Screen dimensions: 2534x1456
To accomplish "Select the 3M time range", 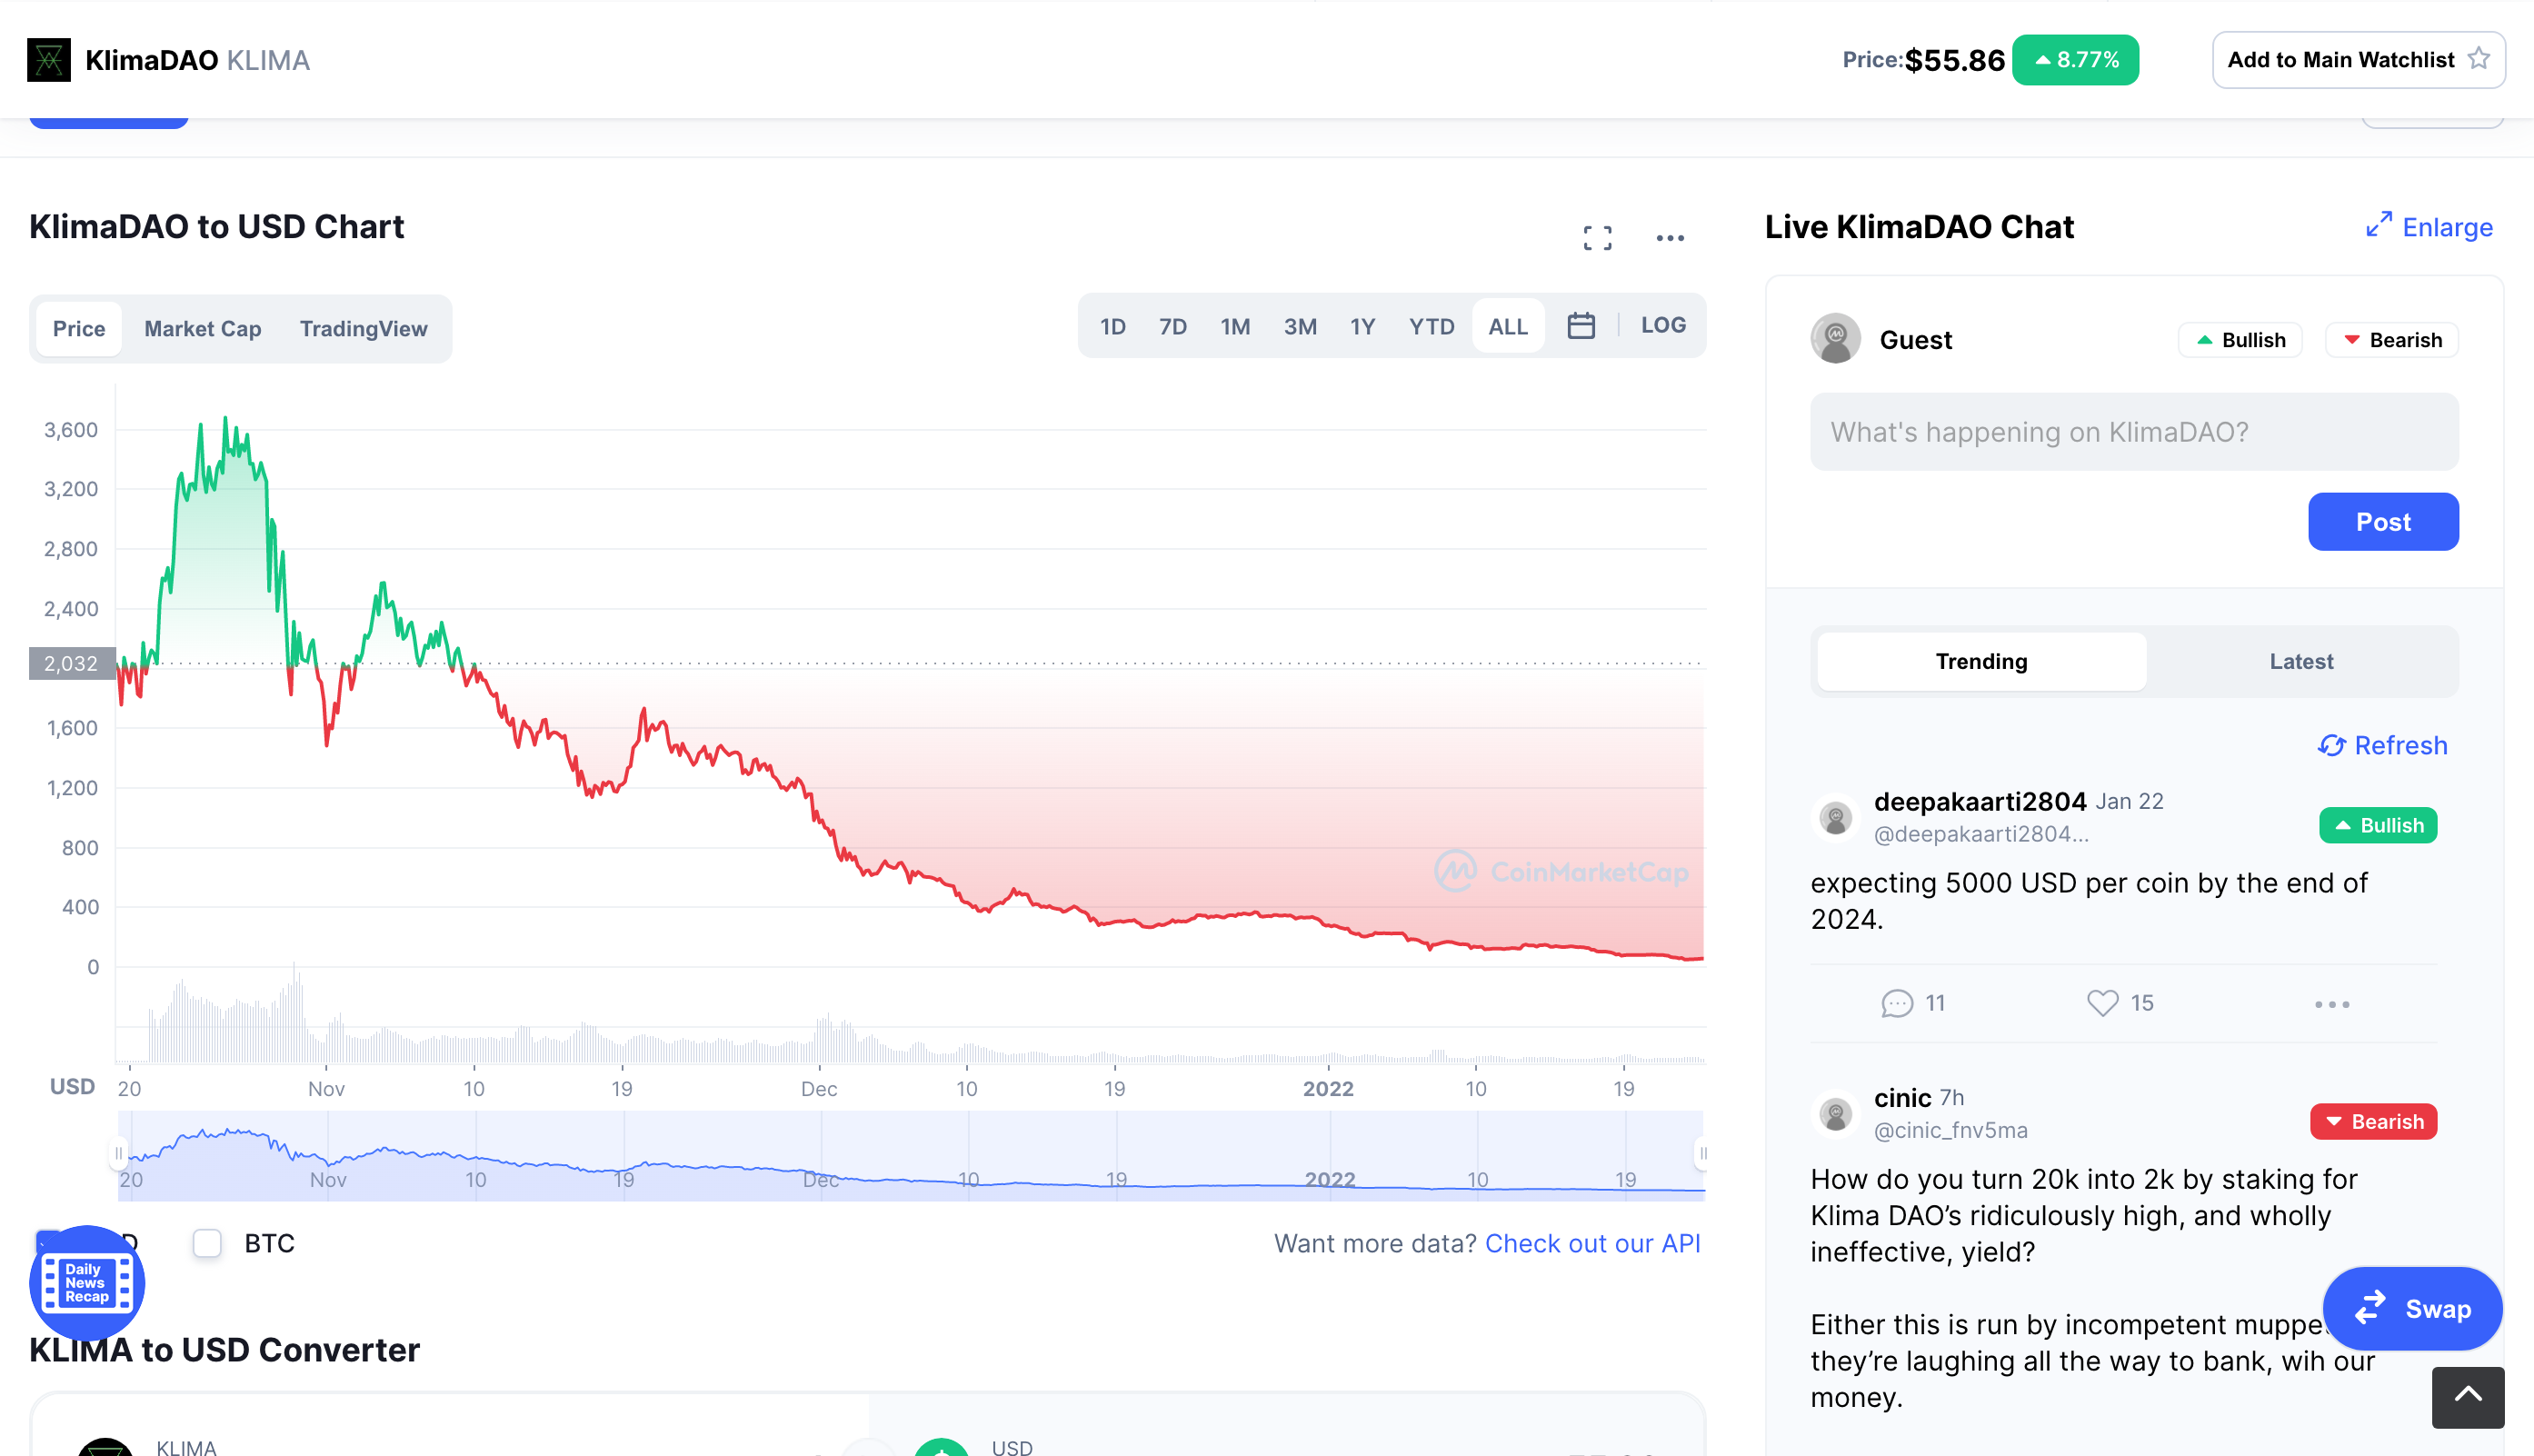I will pos(1300,326).
